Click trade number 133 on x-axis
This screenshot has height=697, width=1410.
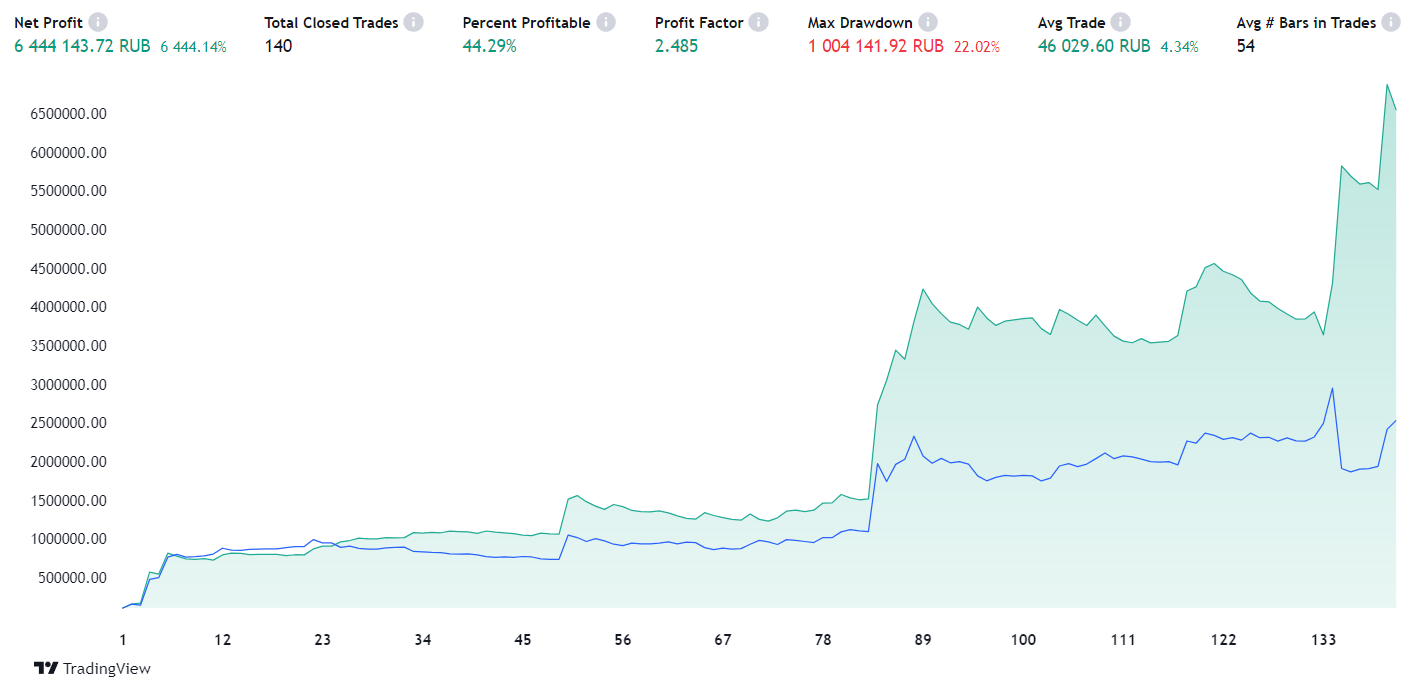tap(1323, 640)
